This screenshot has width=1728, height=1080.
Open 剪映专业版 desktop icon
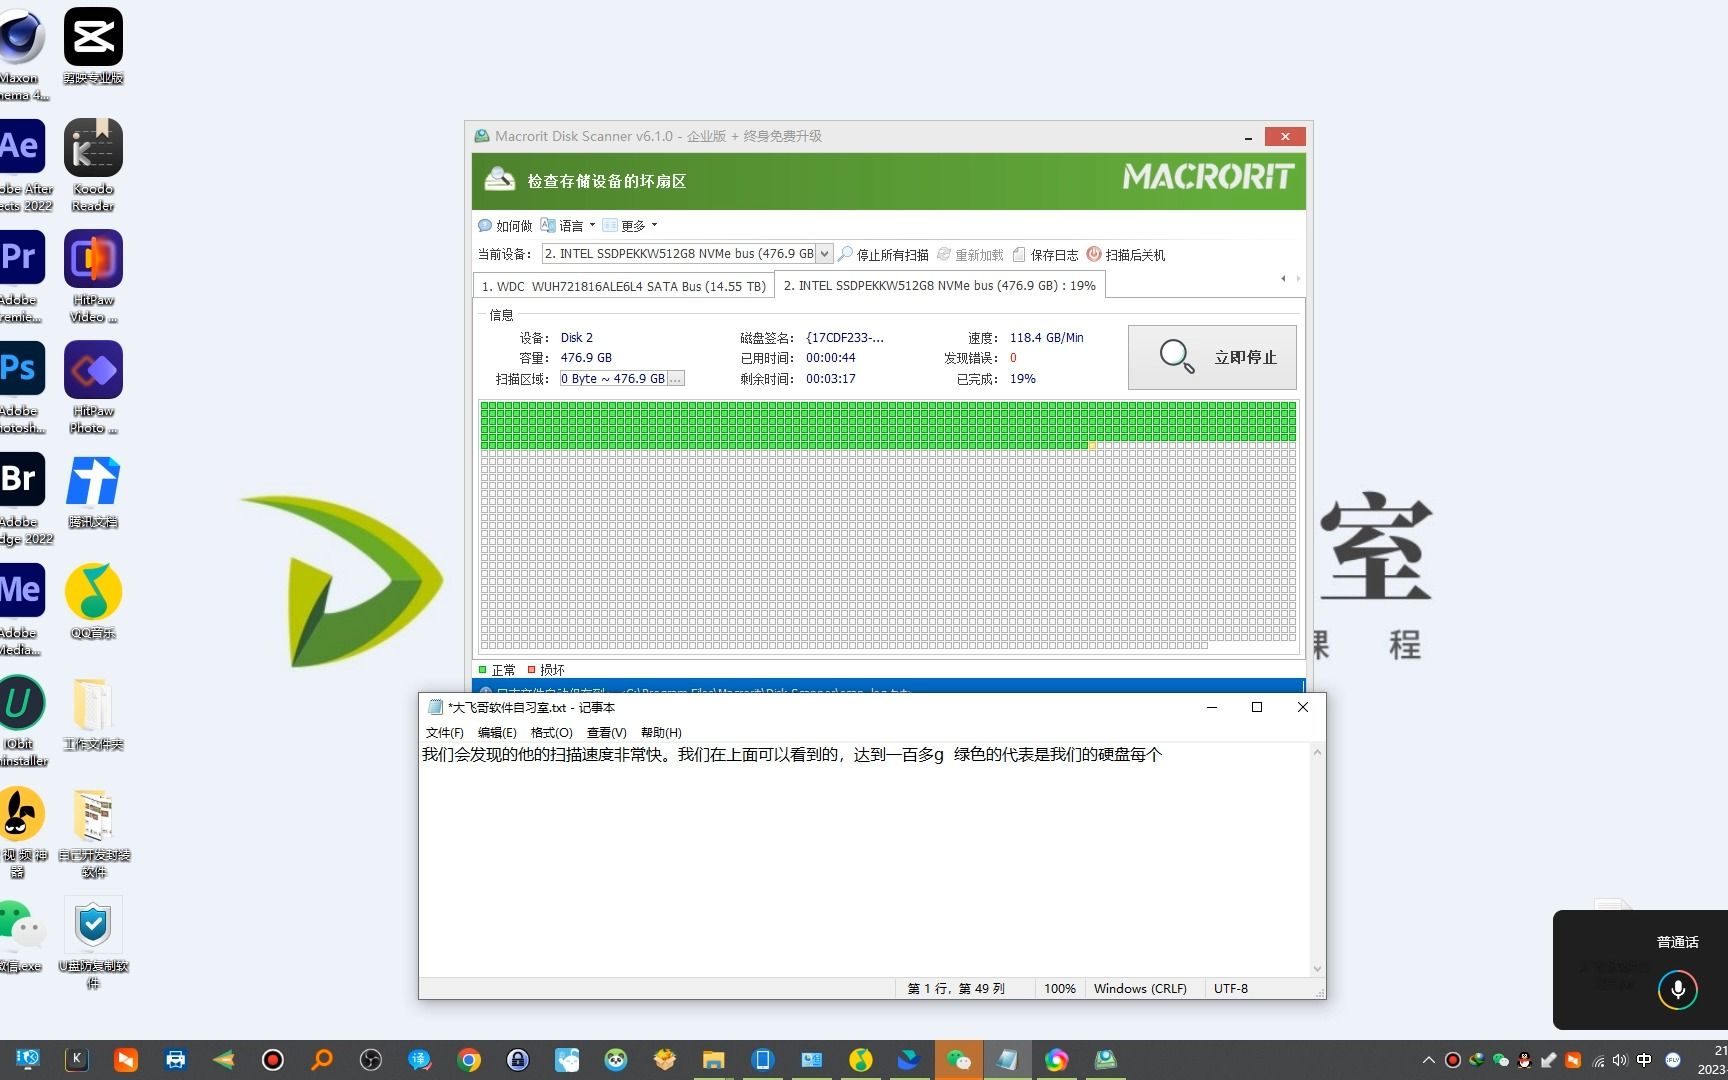pyautogui.click(x=93, y=46)
